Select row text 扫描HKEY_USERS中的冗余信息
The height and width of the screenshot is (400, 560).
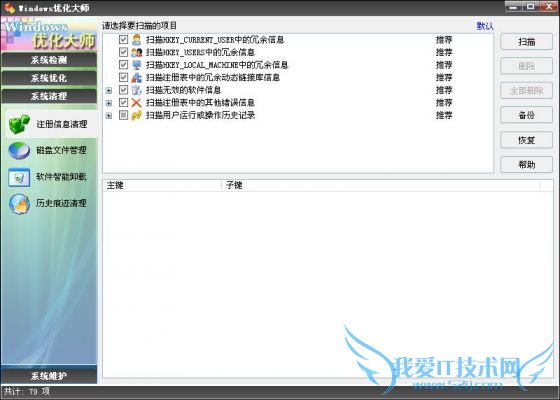coord(200,52)
